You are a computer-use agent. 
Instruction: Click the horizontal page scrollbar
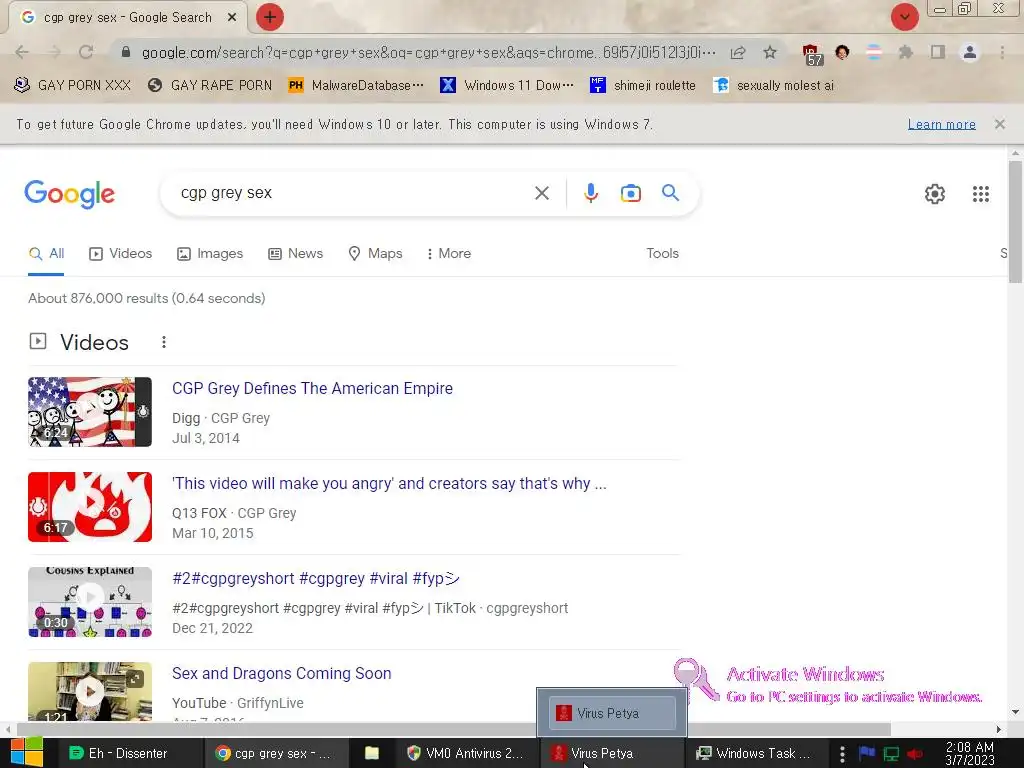click(x=453, y=729)
